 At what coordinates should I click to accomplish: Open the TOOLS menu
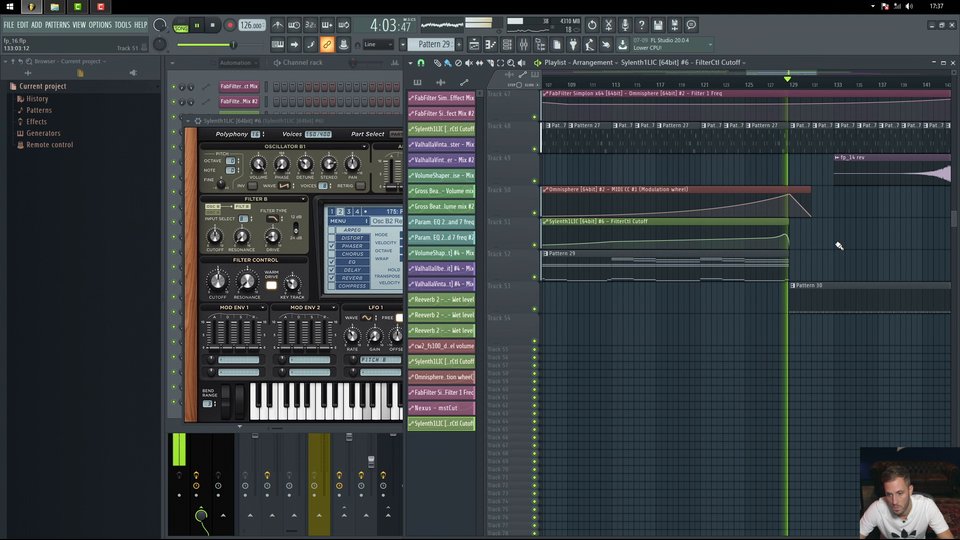(123, 25)
